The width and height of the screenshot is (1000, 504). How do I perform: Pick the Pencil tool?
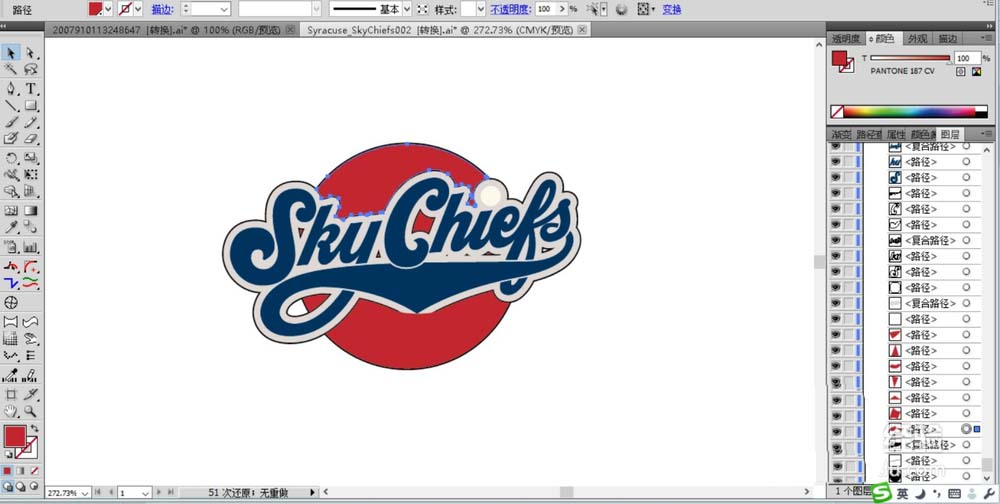31,122
